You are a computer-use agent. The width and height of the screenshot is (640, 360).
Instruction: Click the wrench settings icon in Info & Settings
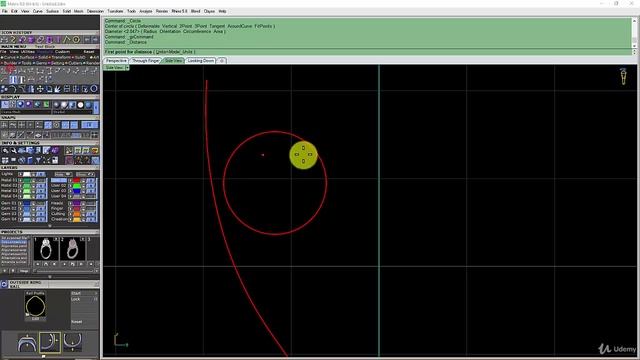tap(13, 150)
